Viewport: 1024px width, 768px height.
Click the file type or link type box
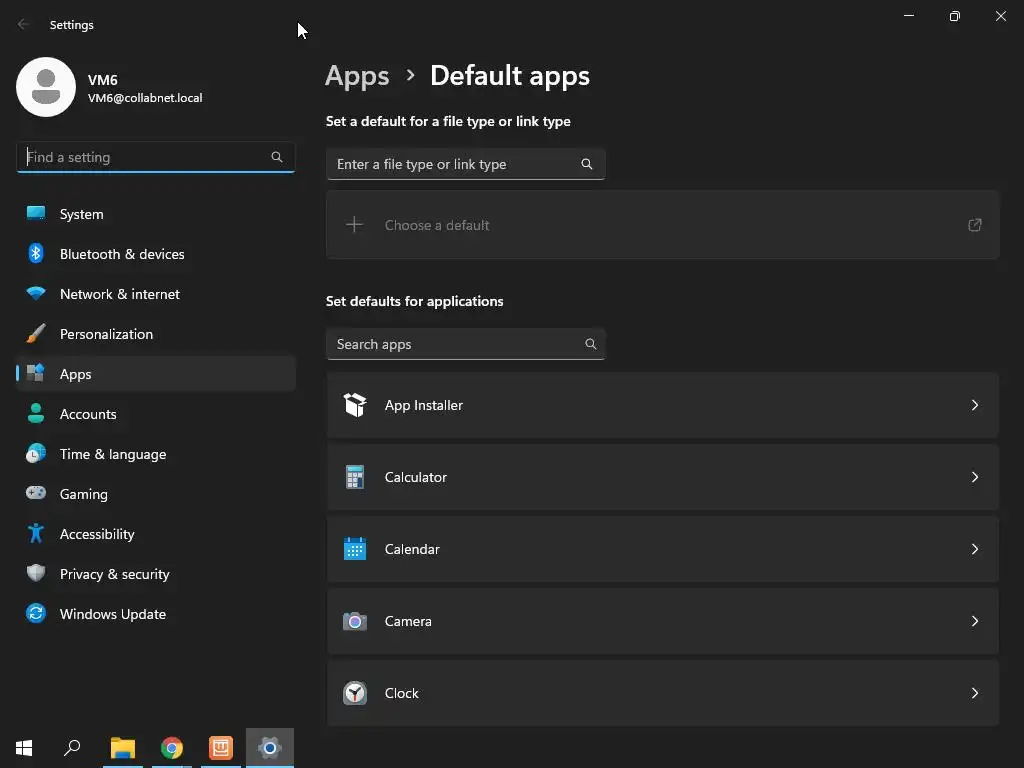[x=455, y=164]
